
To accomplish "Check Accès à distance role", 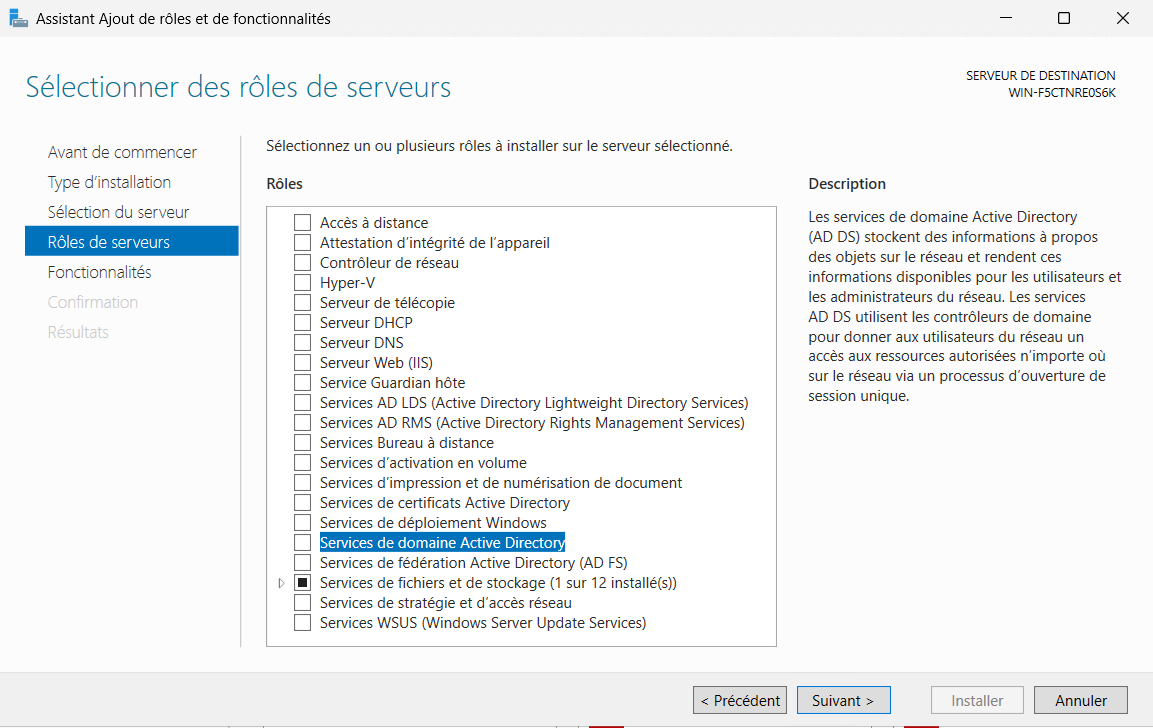I will 302,223.
